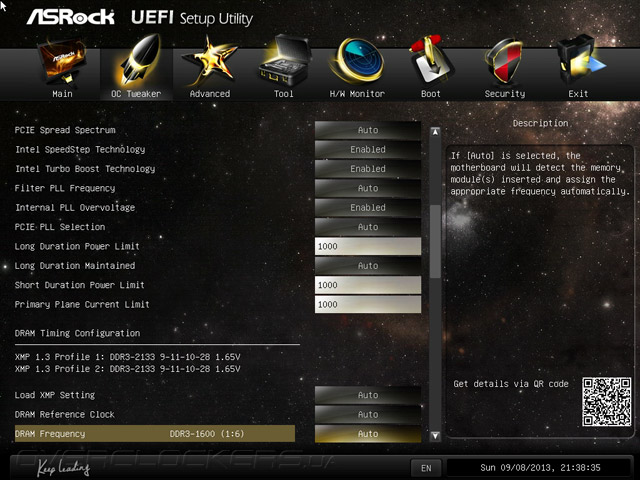
Task: Open the H/W Monitor radar icon
Action: (x=358, y=61)
